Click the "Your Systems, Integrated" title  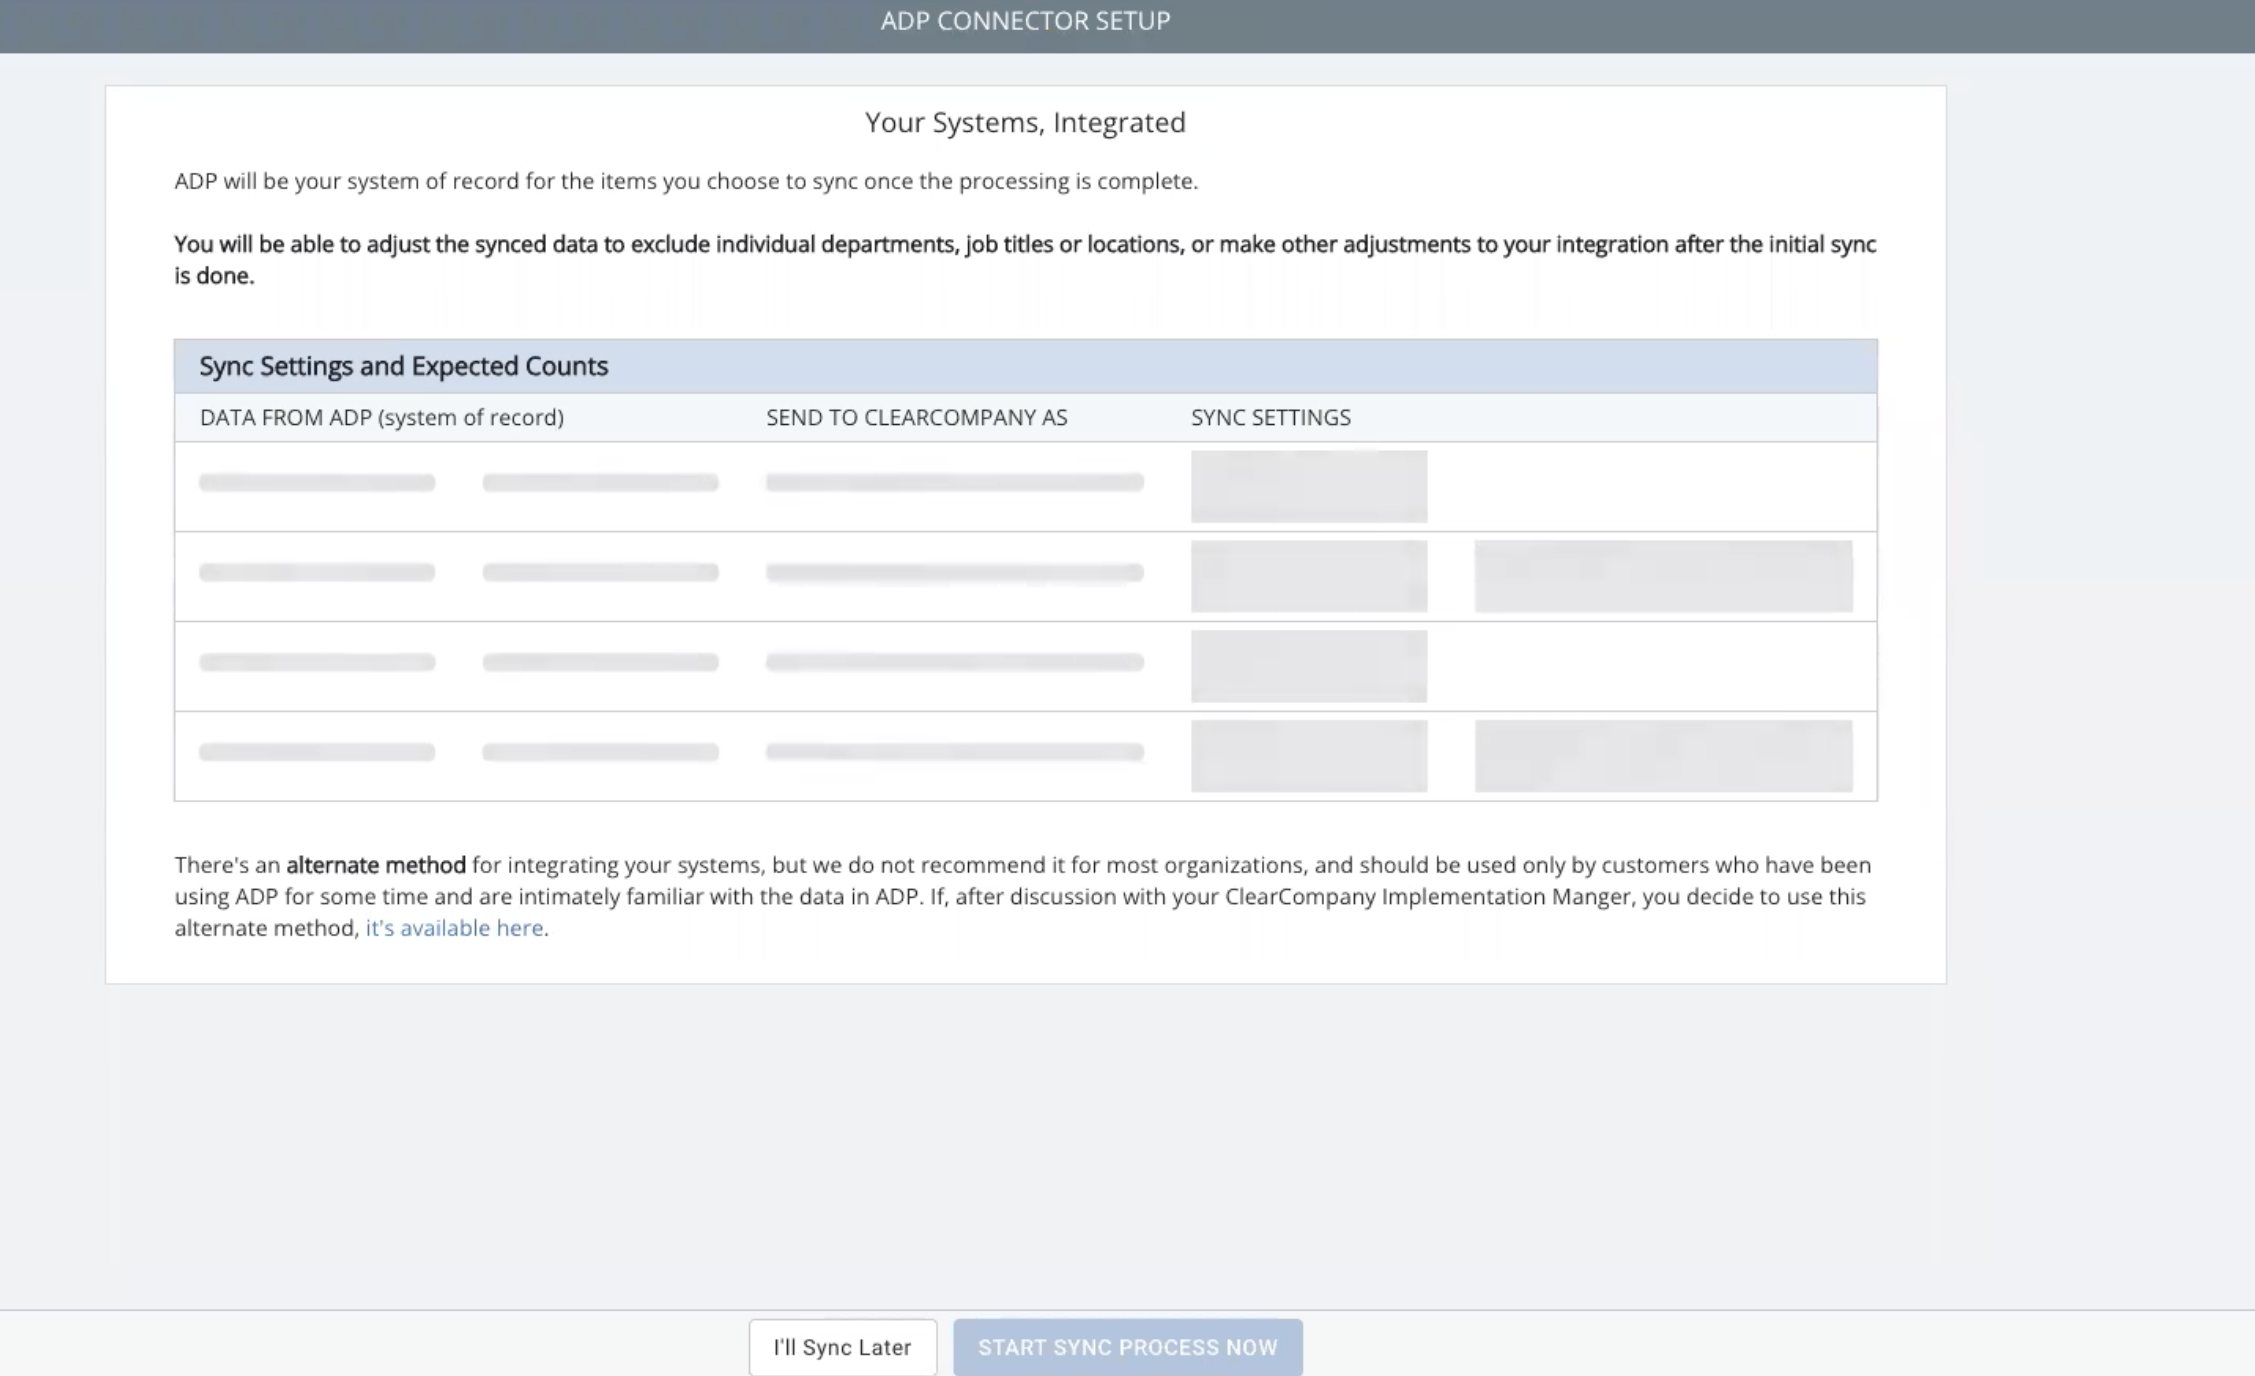click(1025, 122)
